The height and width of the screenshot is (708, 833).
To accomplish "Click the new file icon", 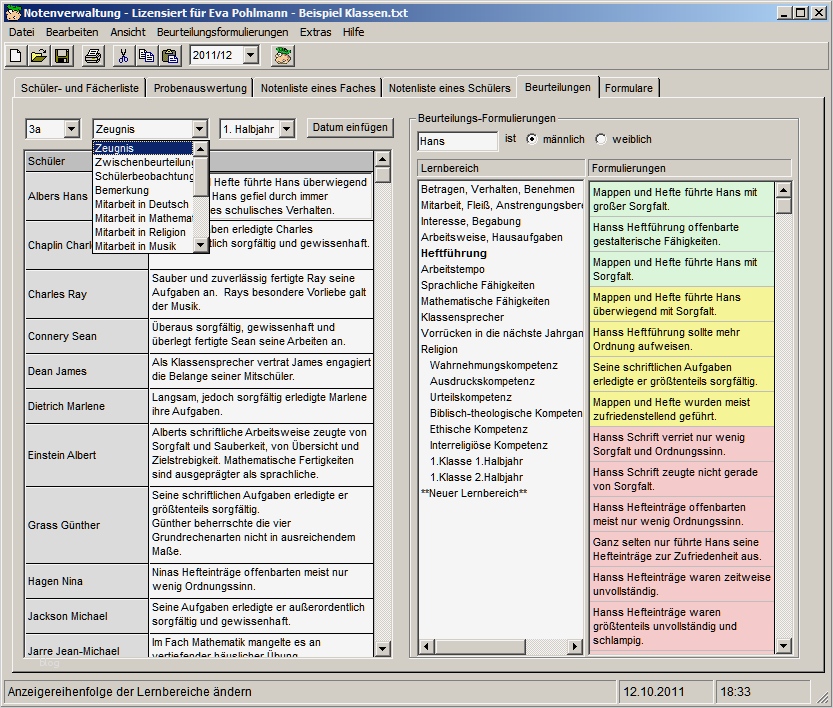I will [16, 56].
